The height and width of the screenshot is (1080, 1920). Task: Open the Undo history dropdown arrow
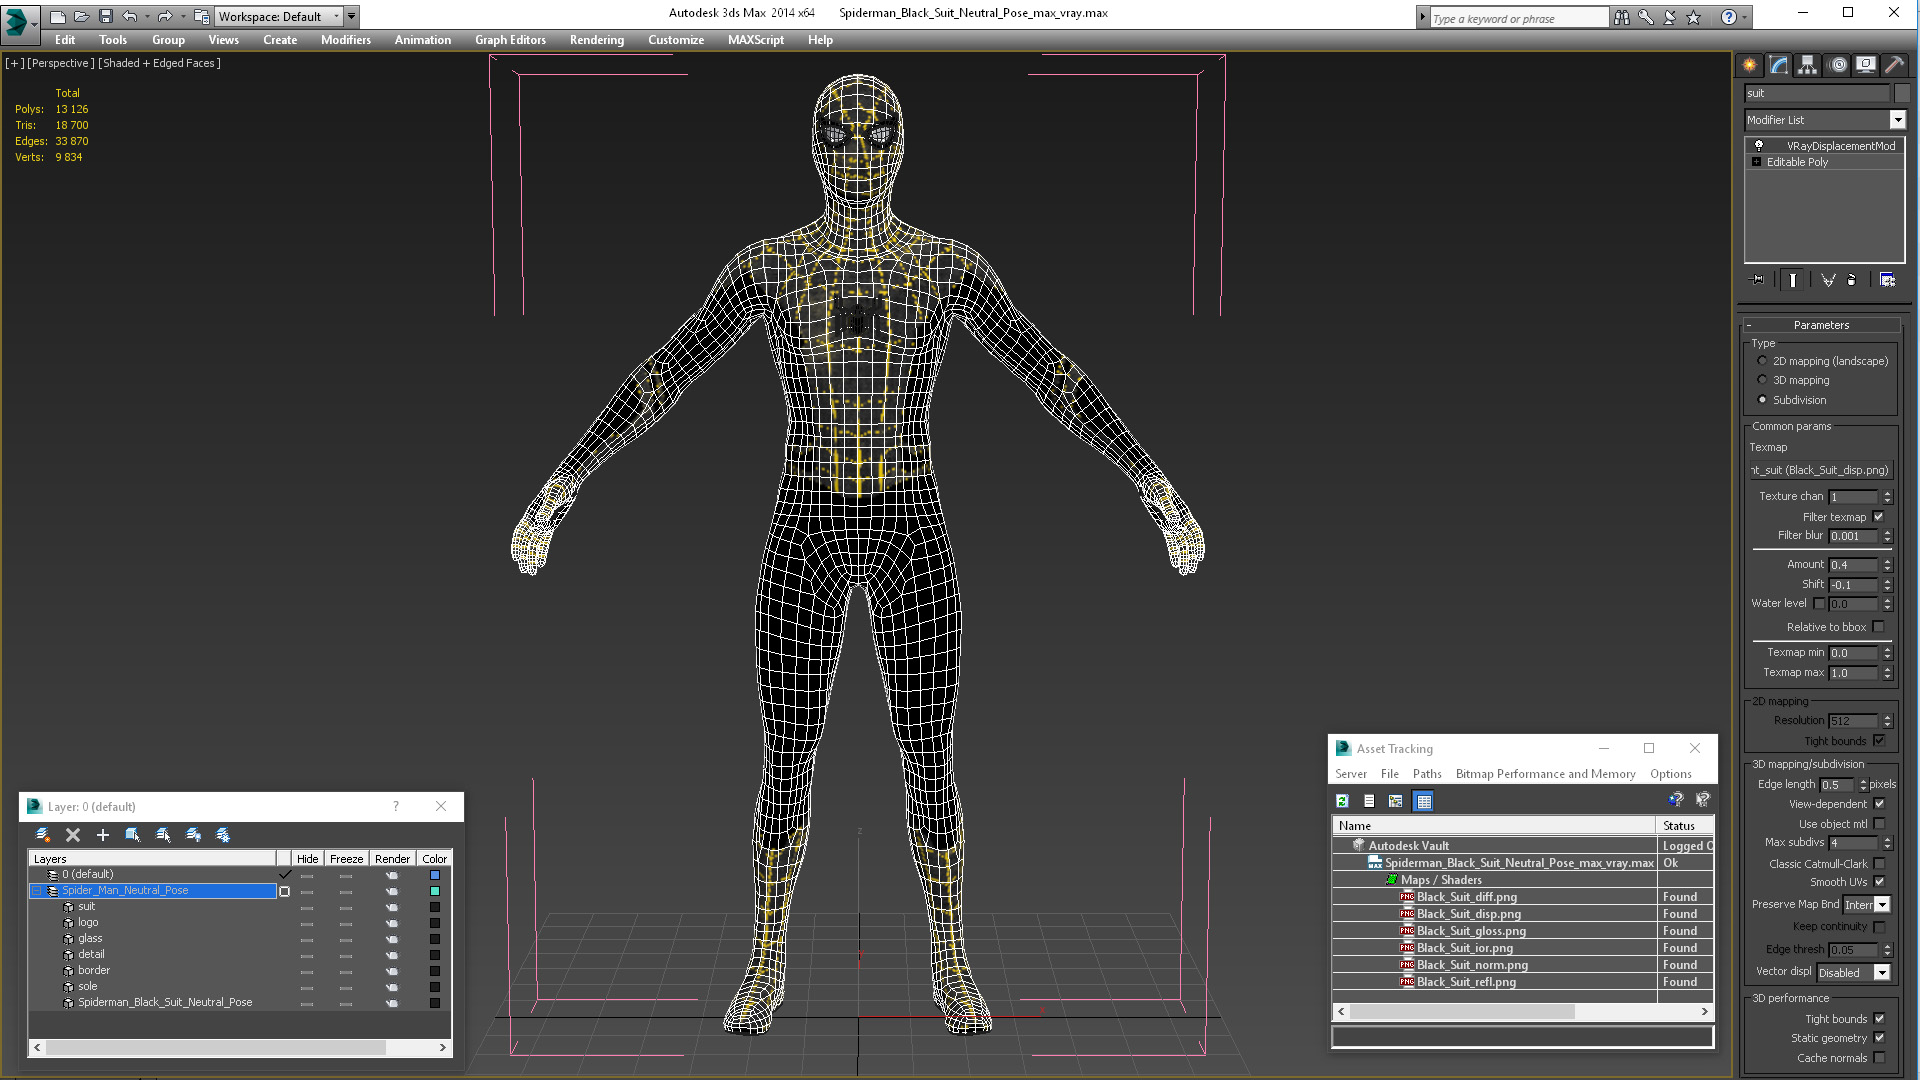click(146, 16)
